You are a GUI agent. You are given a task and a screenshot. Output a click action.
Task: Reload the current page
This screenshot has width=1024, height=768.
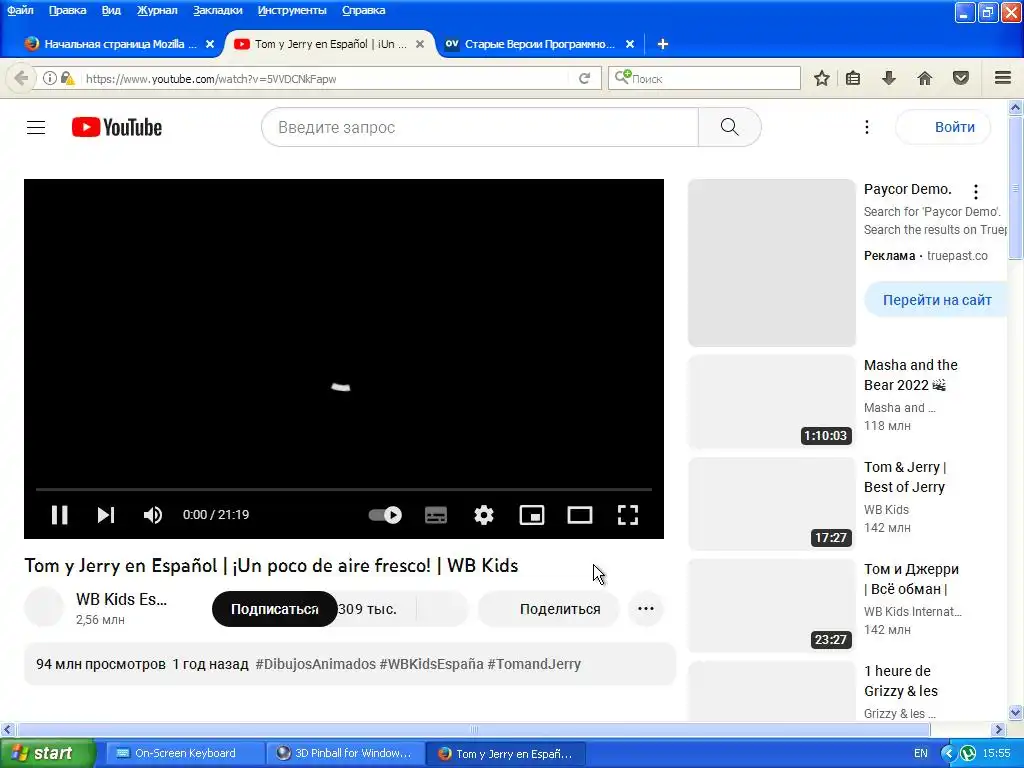(x=584, y=78)
